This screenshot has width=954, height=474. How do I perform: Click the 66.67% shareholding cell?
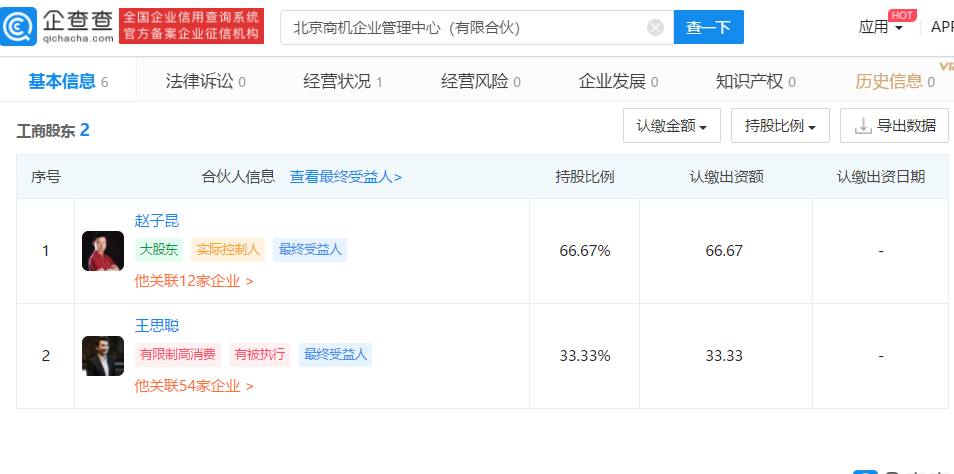coord(585,251)
